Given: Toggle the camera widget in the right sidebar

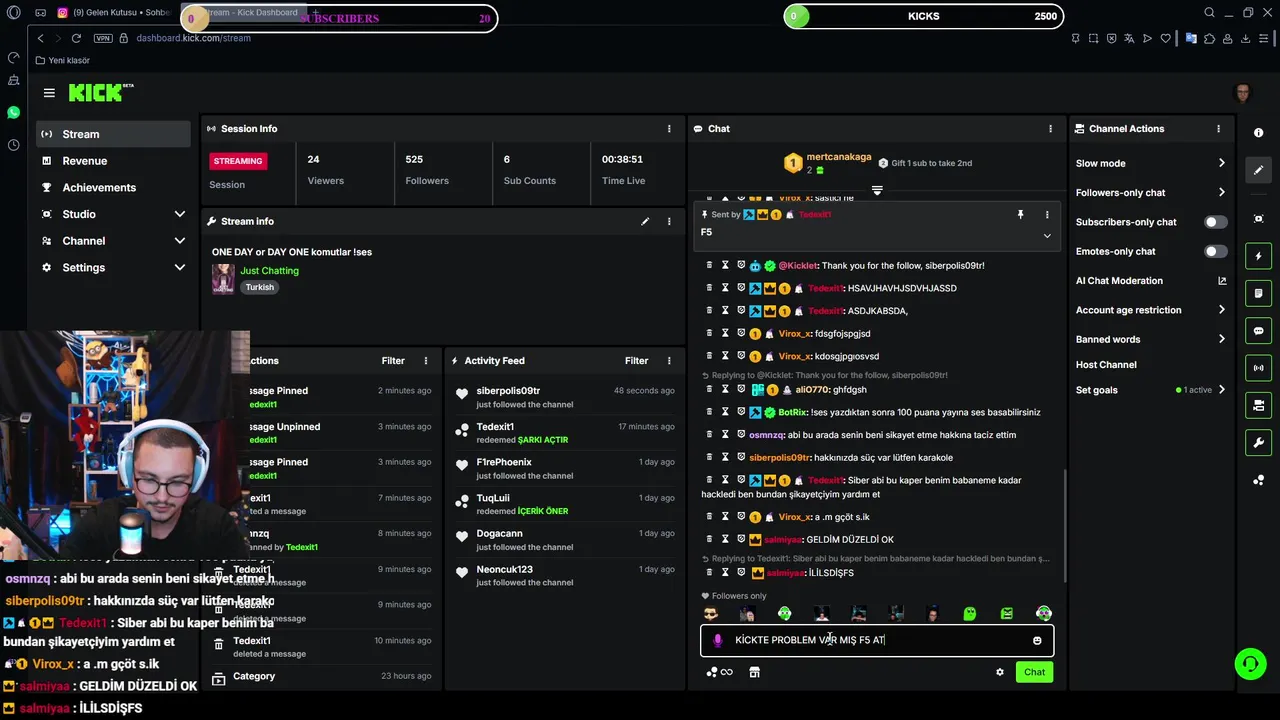Looking at the screenshot, I should point(1258,405).
